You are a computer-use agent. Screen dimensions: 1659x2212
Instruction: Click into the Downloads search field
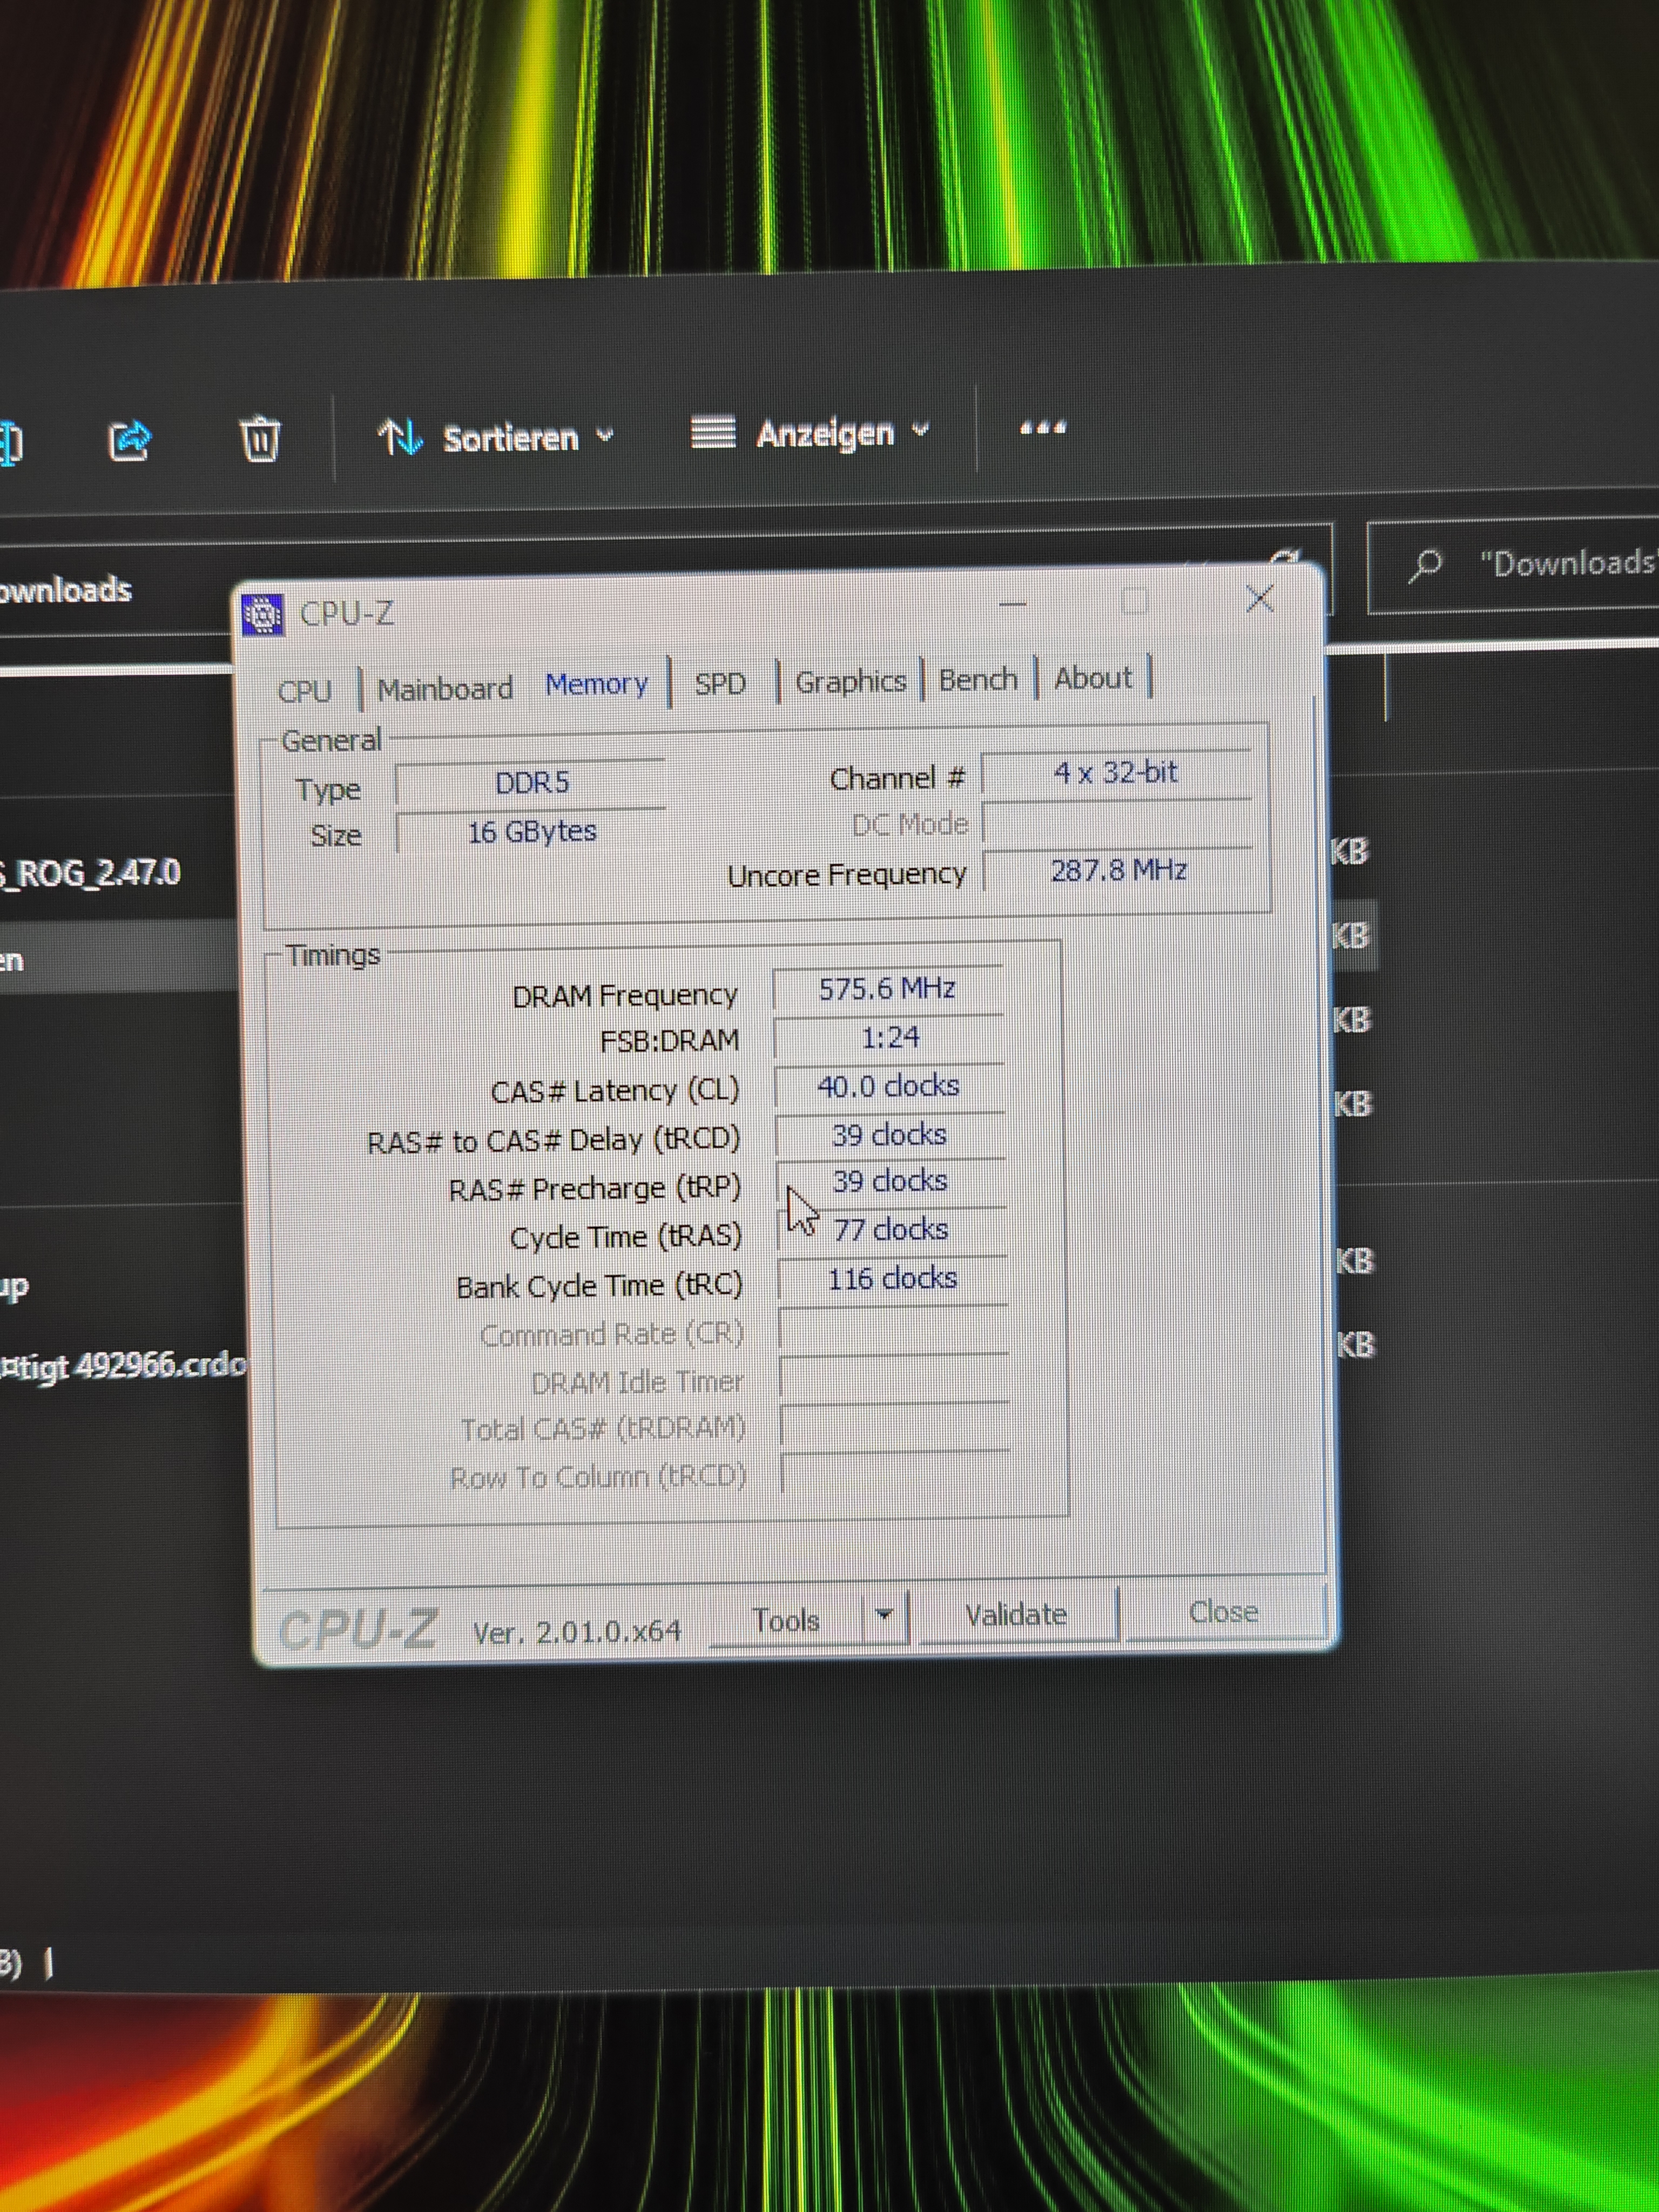coord(1565,564)
